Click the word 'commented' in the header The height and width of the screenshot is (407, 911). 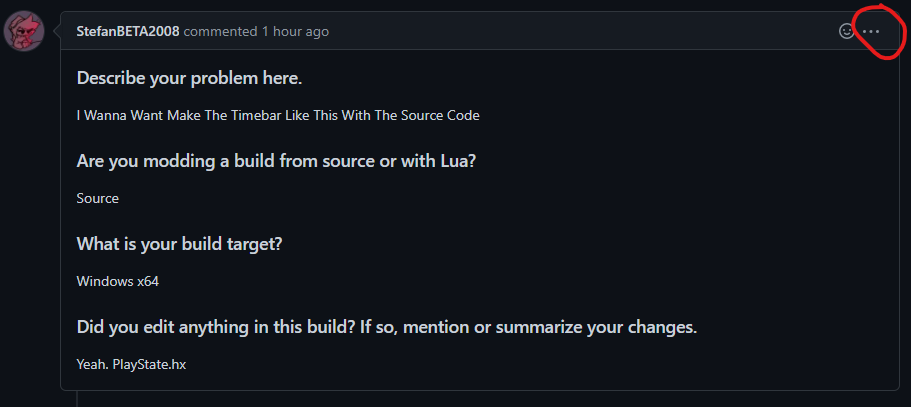click(x=220, y=31)
